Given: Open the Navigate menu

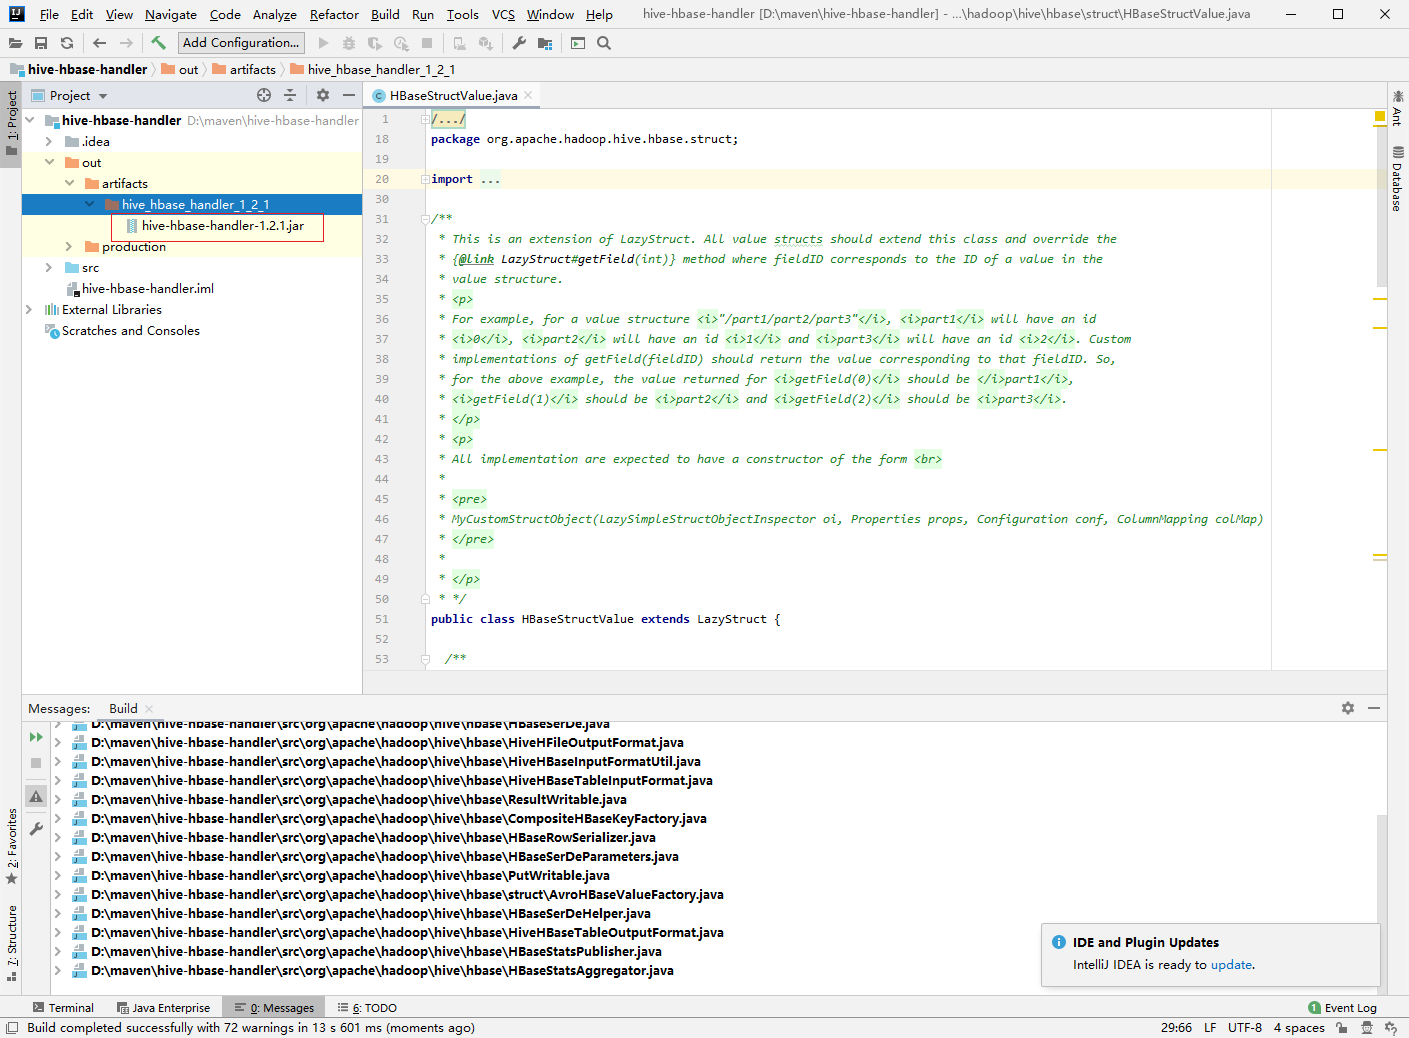Looking at the screenshot, I should [171, 14].
